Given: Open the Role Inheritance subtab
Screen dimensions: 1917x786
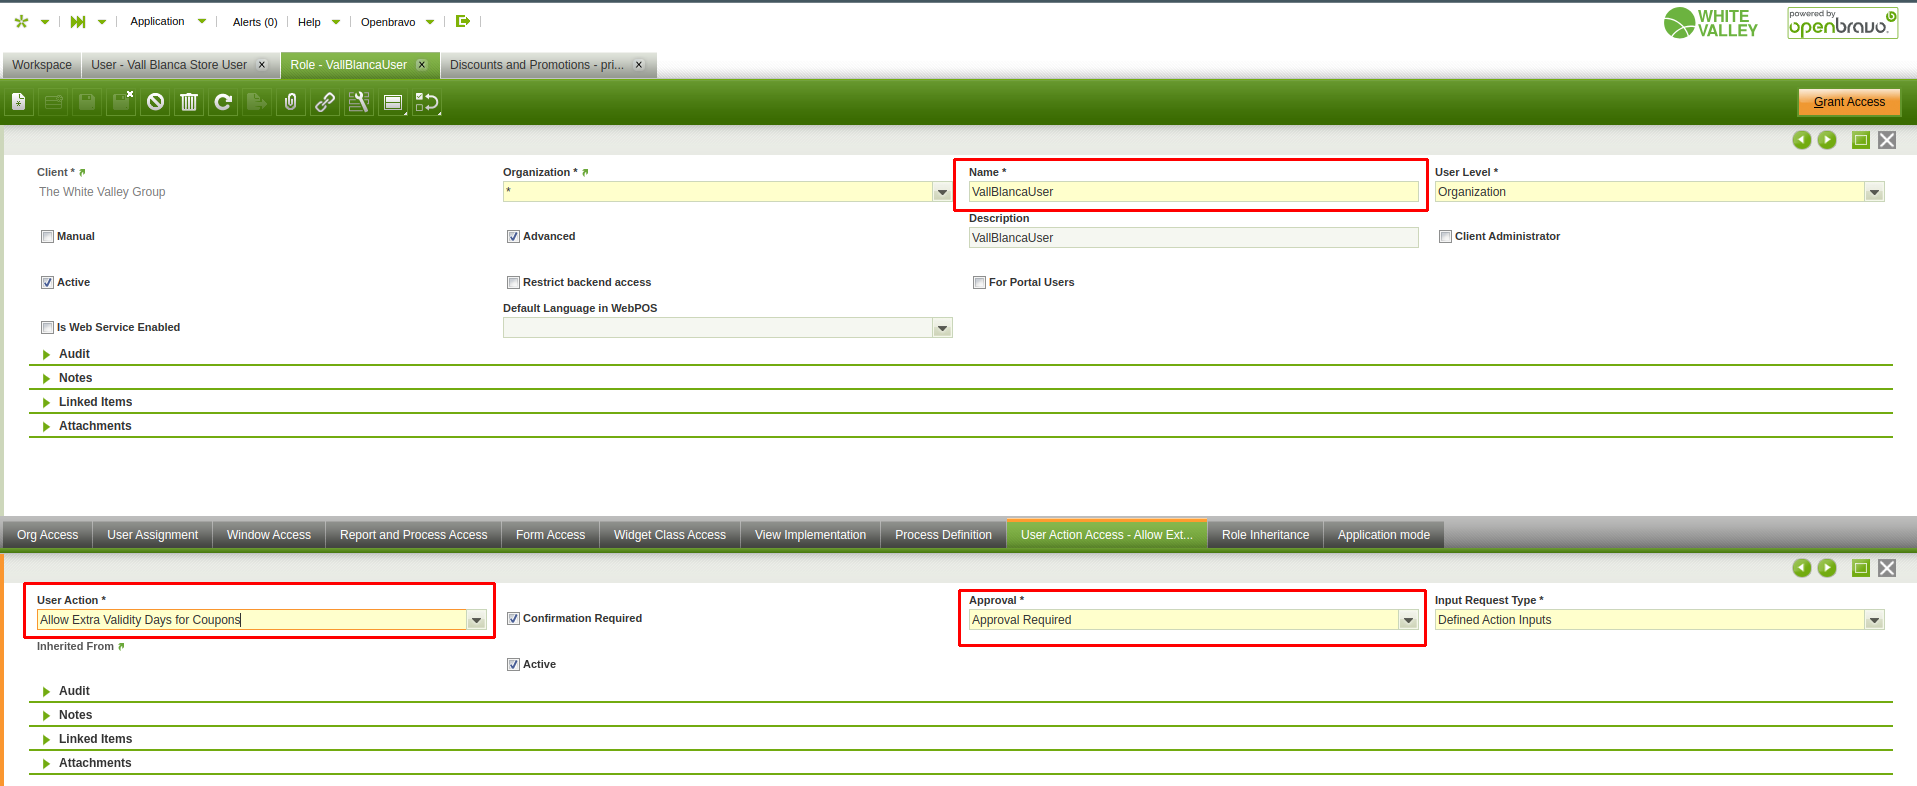Looking at the screenshot, I should point(1265,535).
